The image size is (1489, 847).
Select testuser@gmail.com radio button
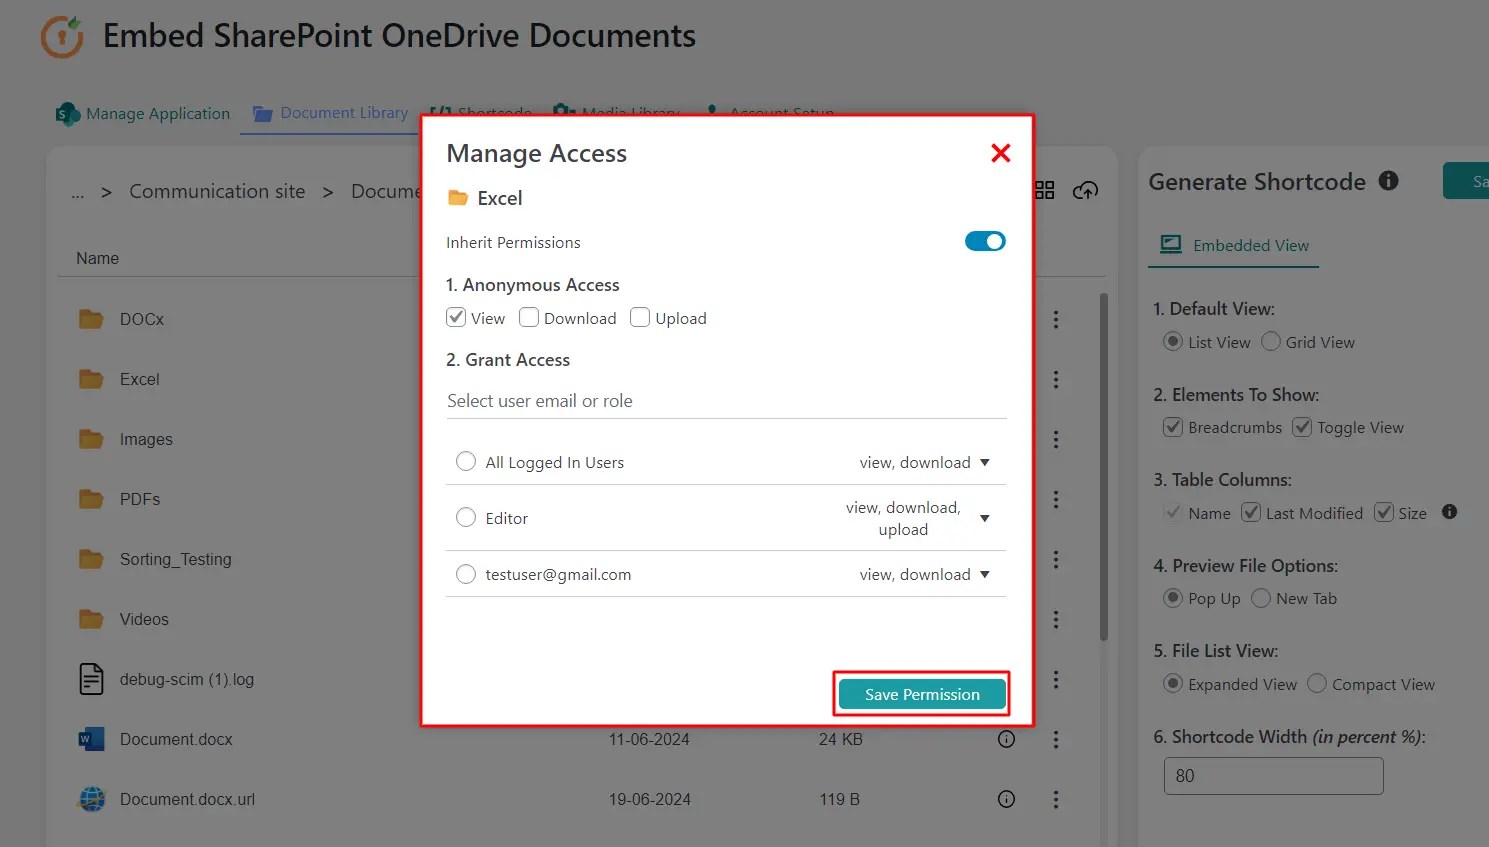(466, 574)
